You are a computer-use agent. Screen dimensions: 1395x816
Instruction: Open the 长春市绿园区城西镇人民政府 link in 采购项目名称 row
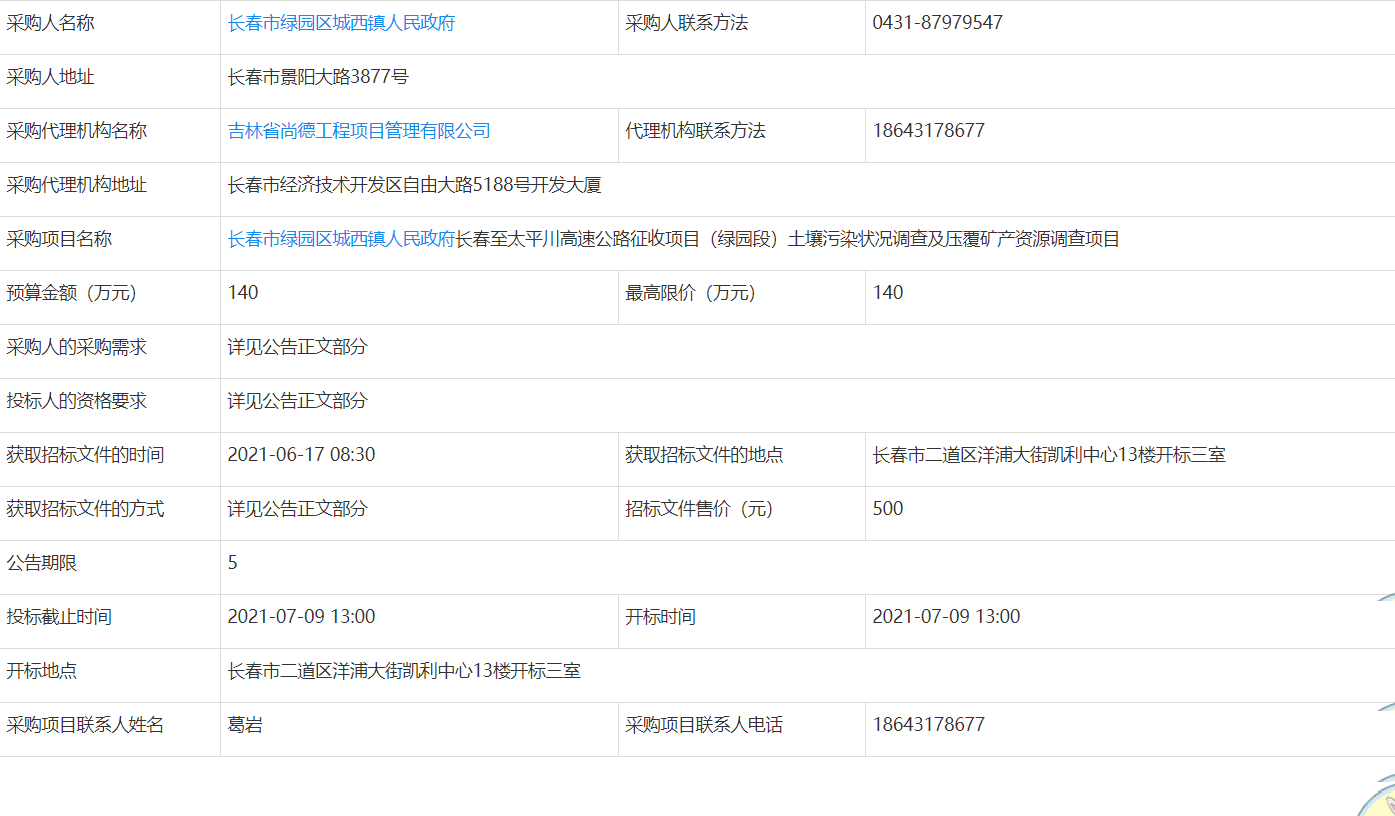341,239
